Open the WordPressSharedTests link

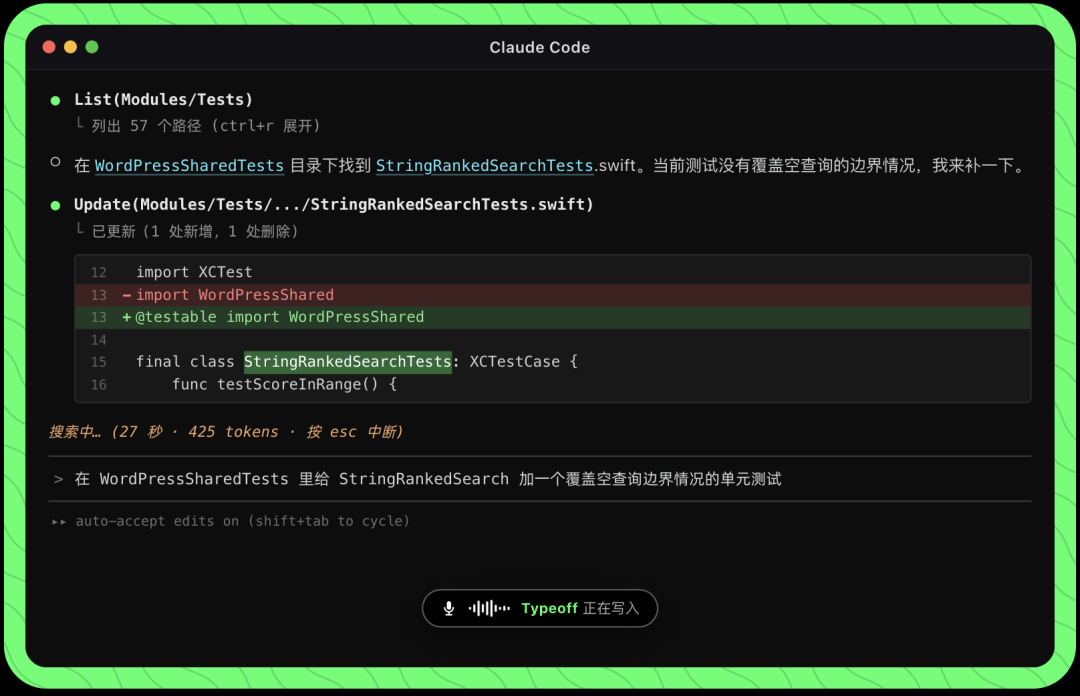pos(189,165)
